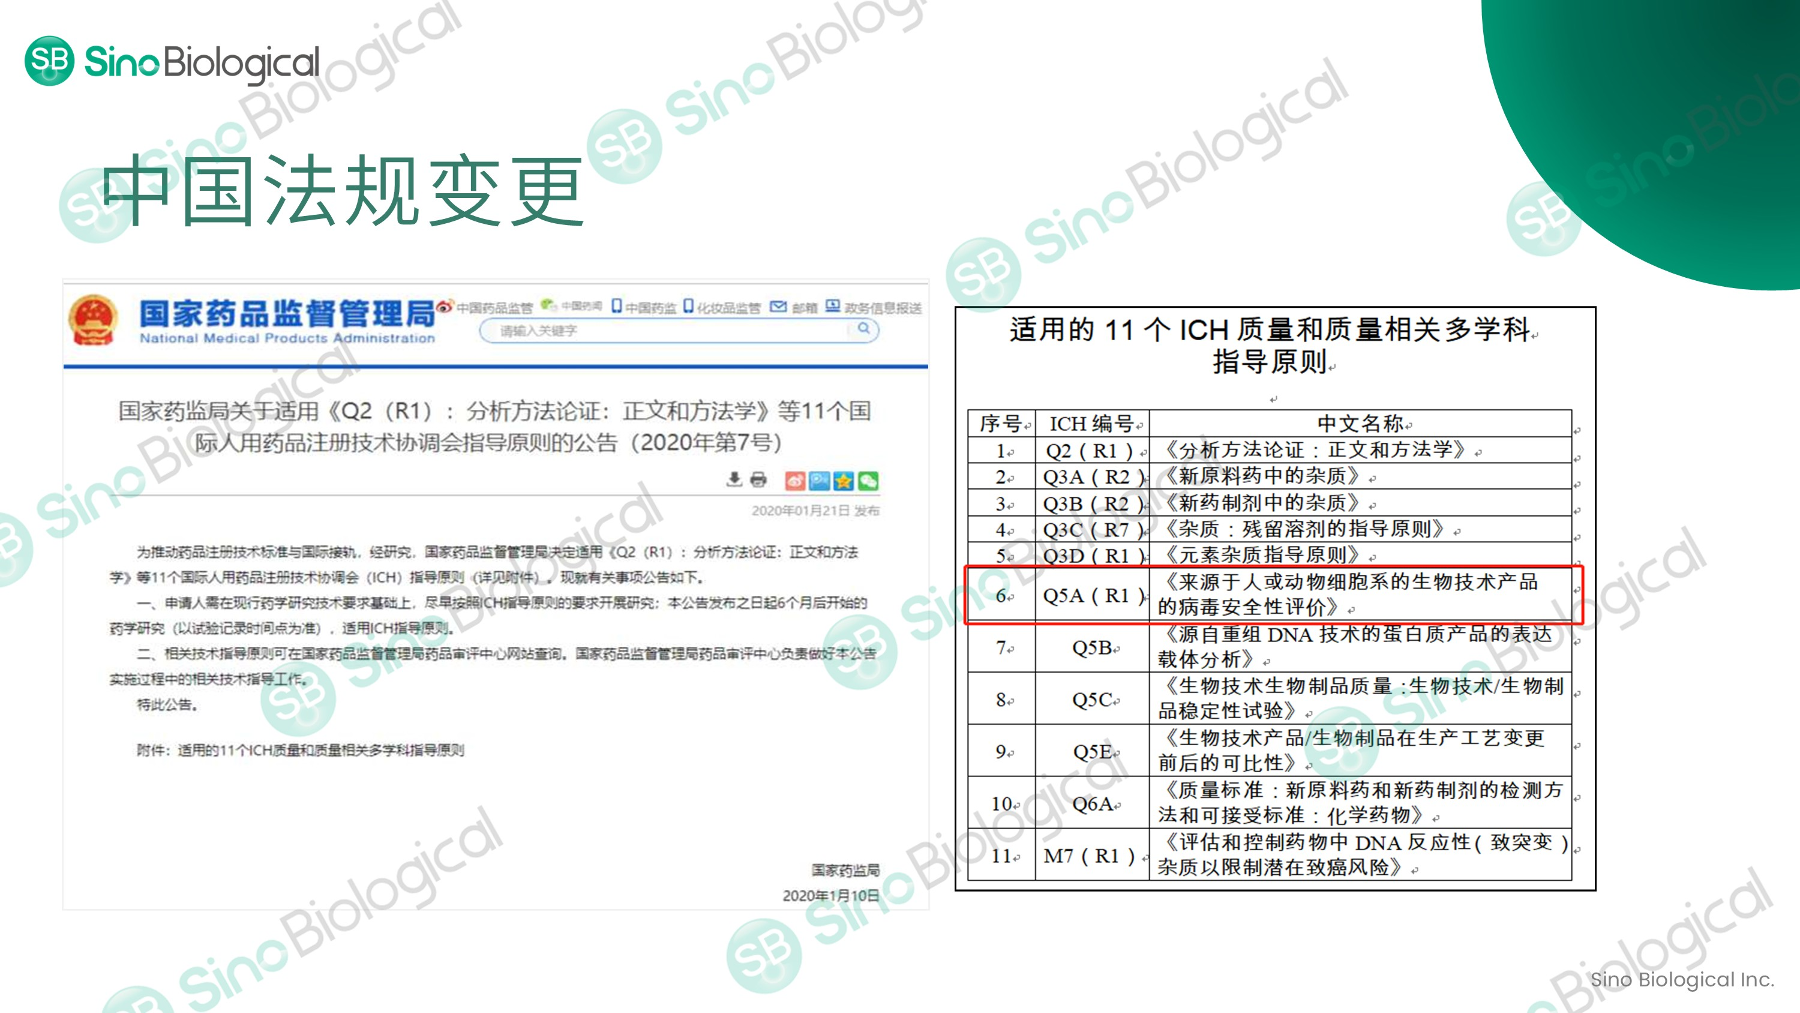Viewport: 1800px width, 1013px height.
Task: Click the slide title 中国法规变更
Action: click(343, 191)
